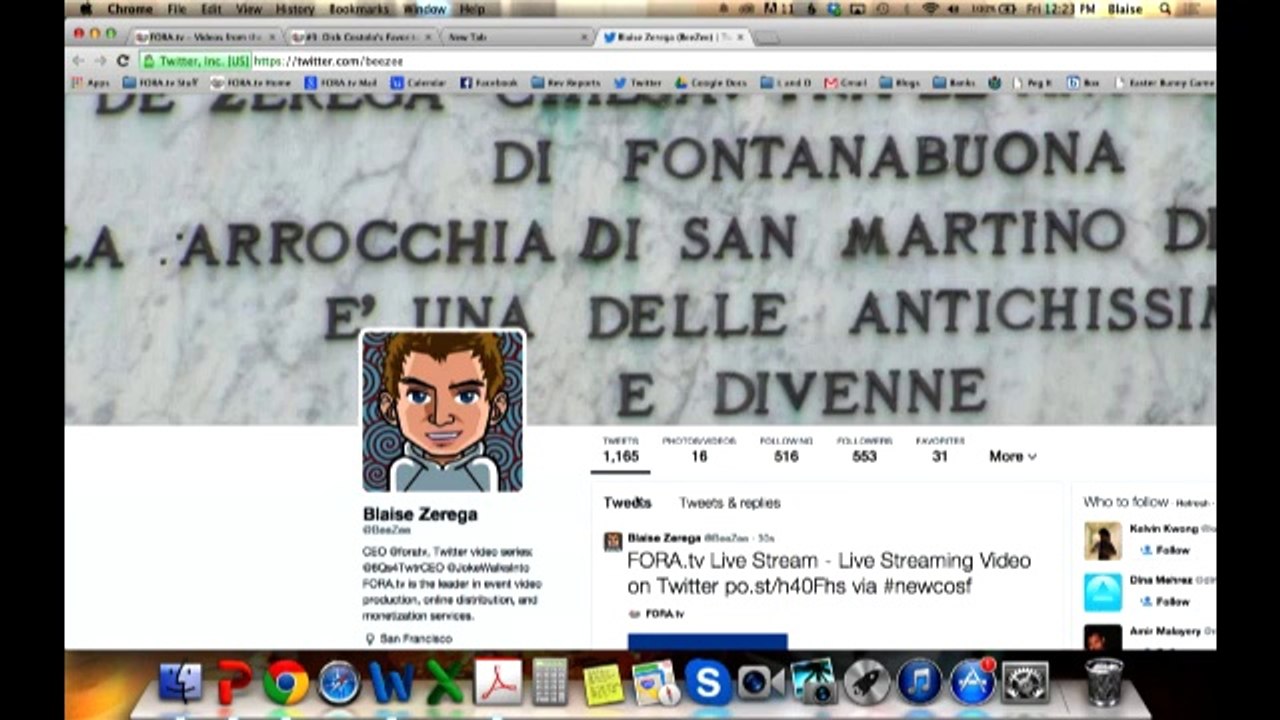1280x720 pixels.
Task: Follow Dina Mehrez
Action: 1165,601
